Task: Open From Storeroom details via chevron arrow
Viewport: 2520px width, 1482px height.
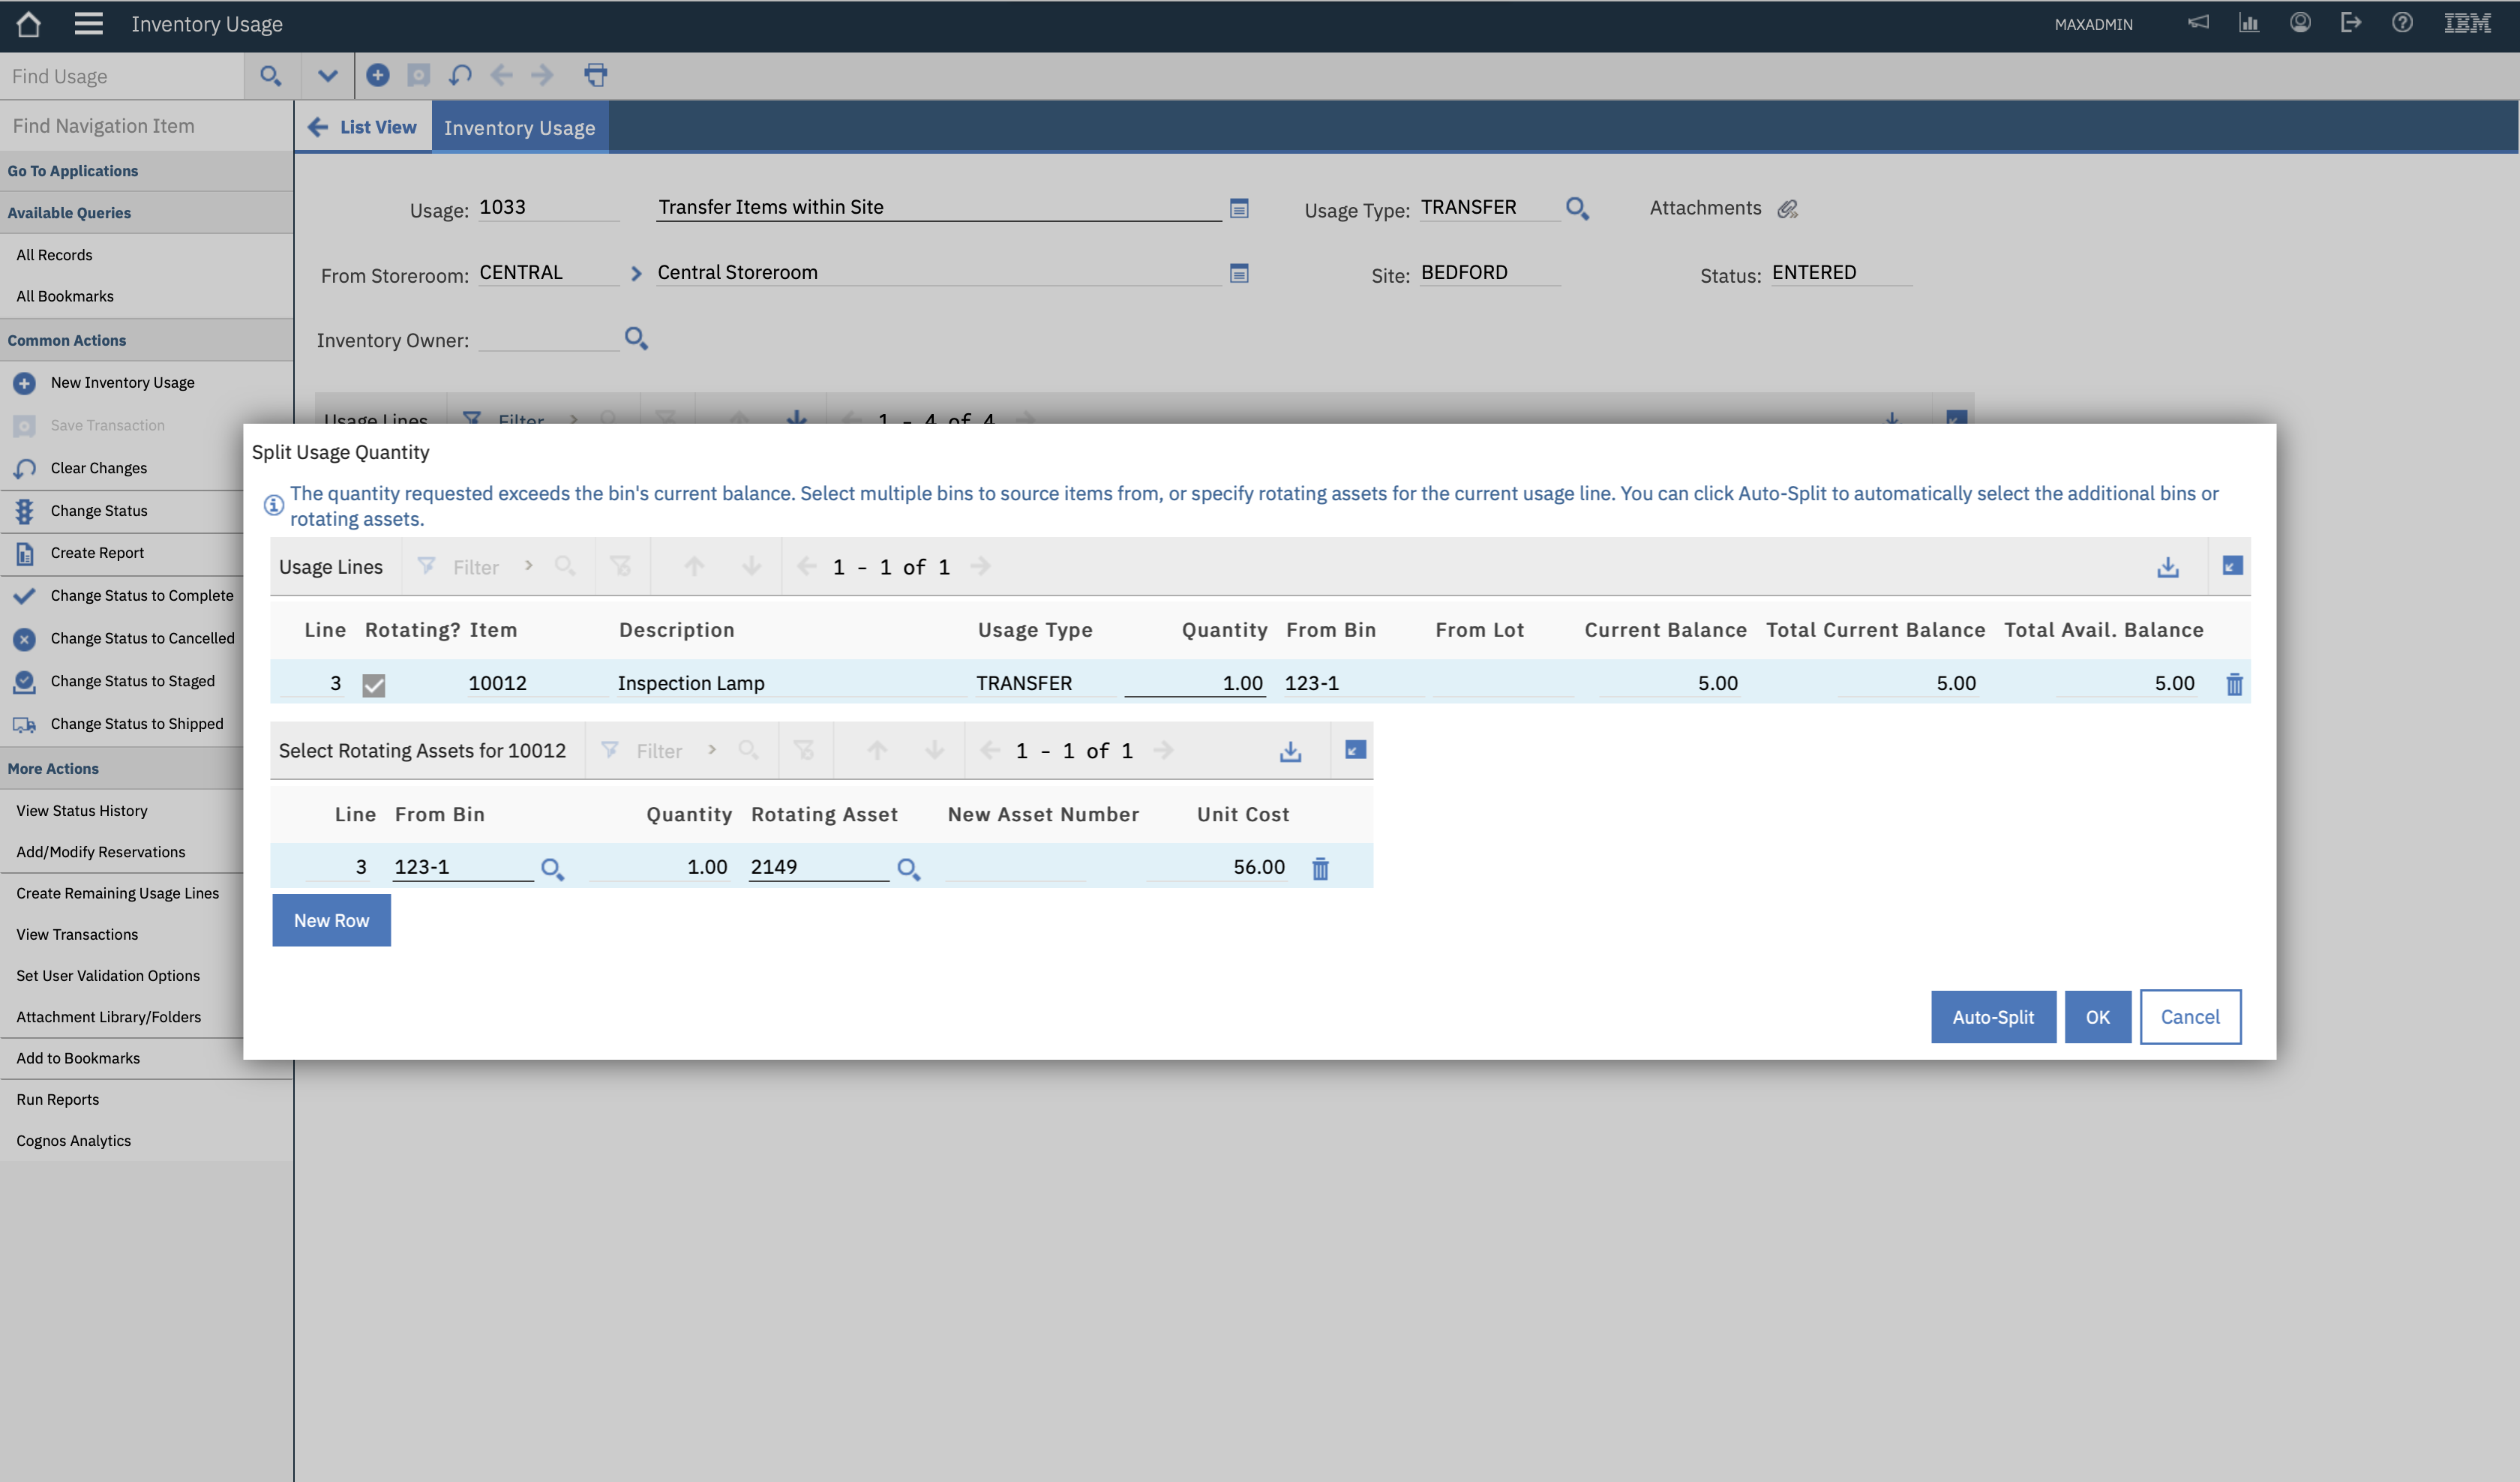Action: coord(636,272)
